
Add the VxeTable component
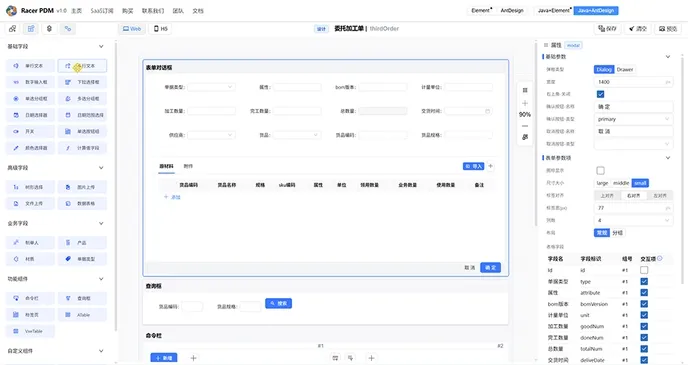pyautogui.click(x=30, y=331)
